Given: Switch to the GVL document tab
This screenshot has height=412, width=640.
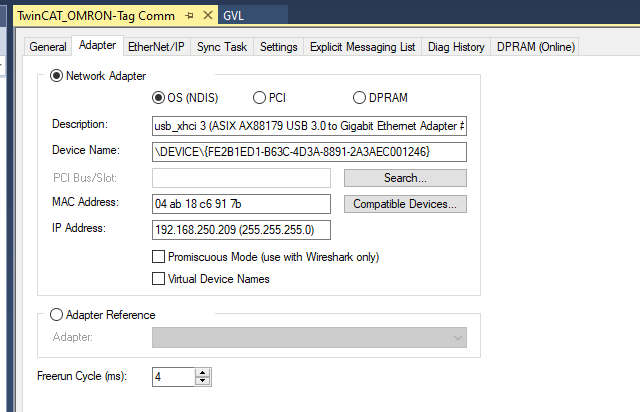Looking at the screenshot, I should [233, 16].
